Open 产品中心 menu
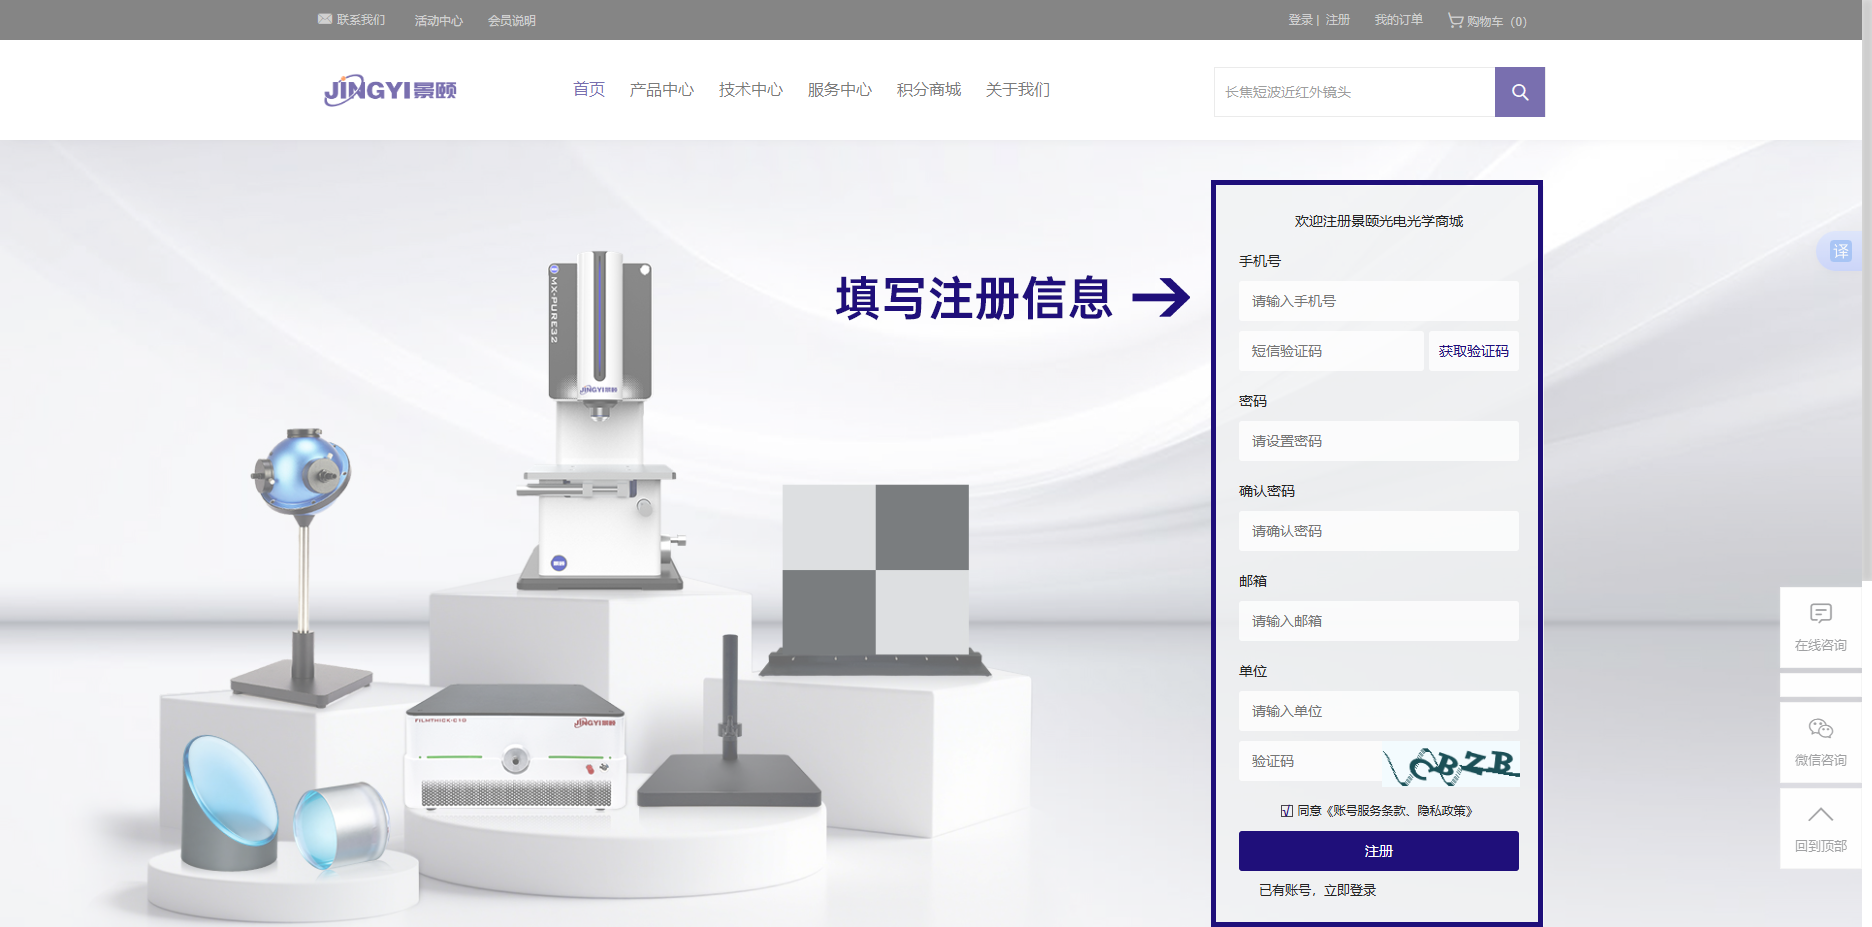 click(661, 90)
